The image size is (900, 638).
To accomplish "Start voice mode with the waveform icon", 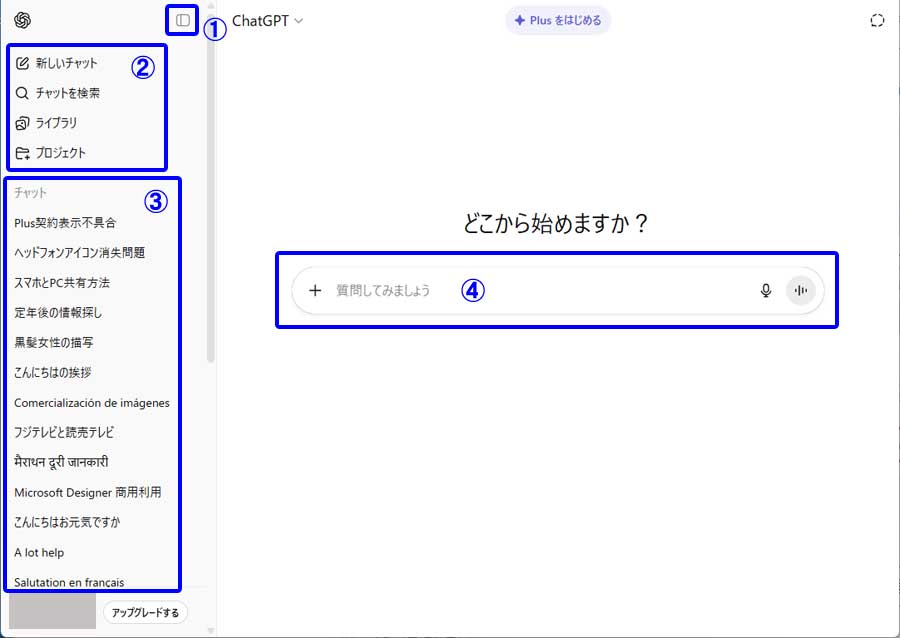I will click(x=800, y=291).
